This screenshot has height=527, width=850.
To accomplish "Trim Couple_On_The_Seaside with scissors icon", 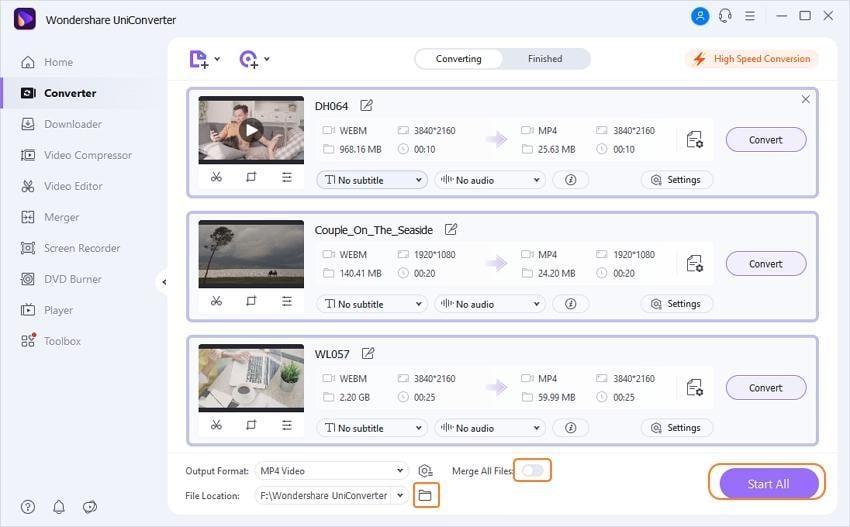I will tap(216, 301).
